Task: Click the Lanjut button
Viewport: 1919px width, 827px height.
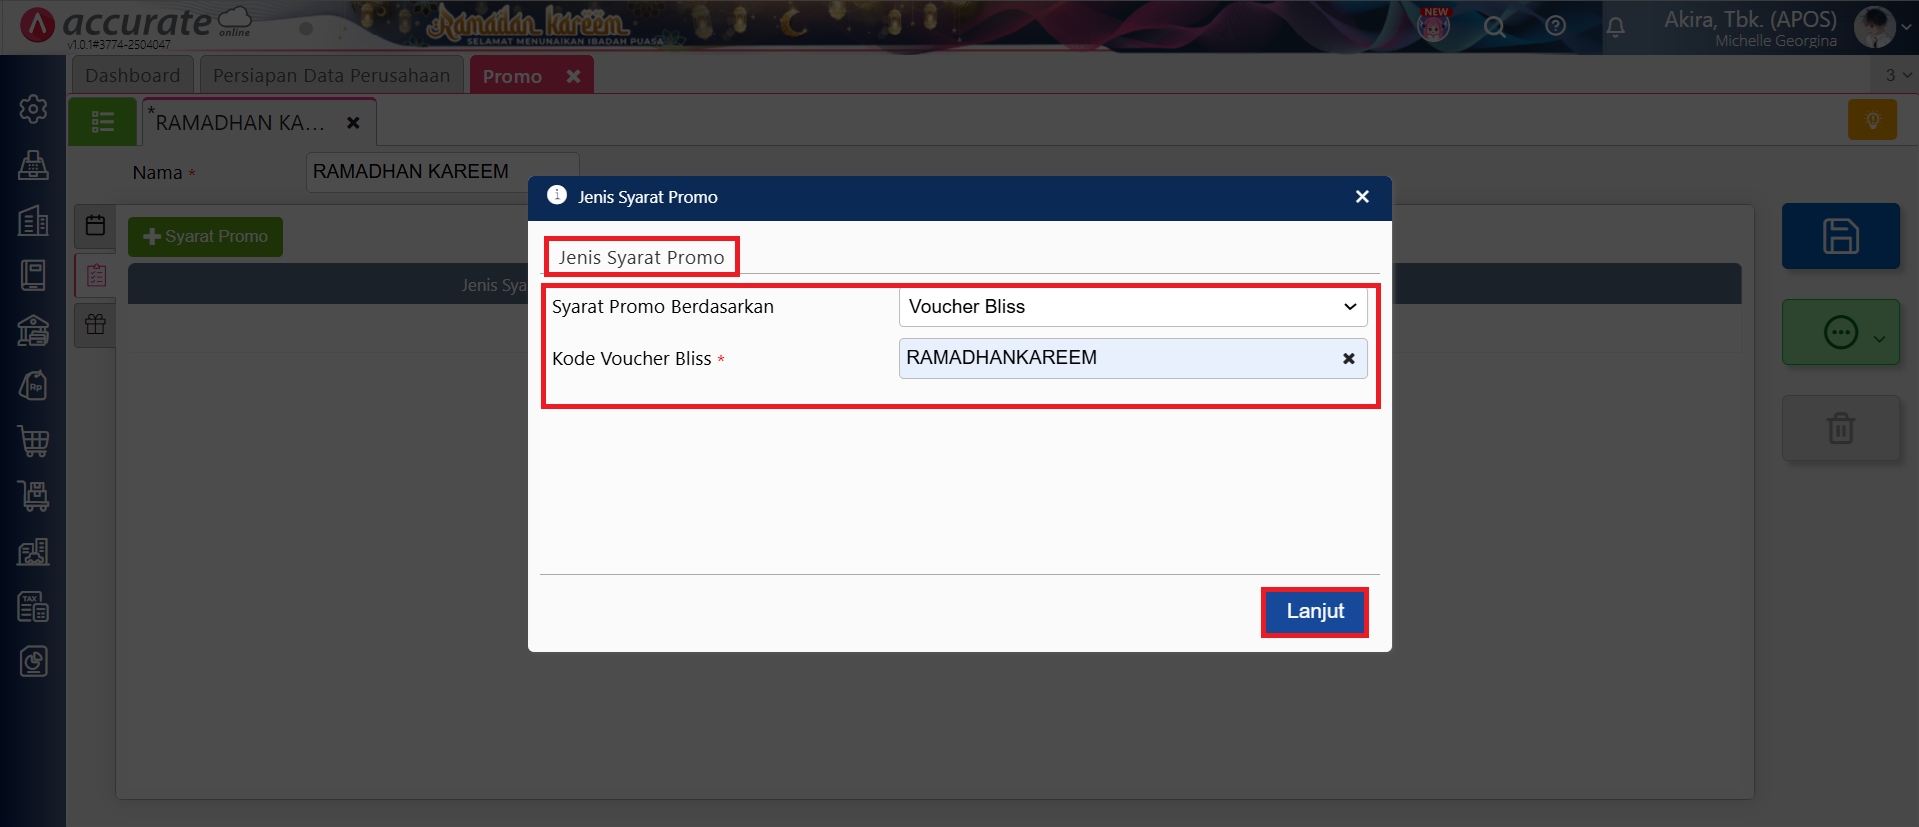Action: pyautogui.click(x=1314, y=611)
